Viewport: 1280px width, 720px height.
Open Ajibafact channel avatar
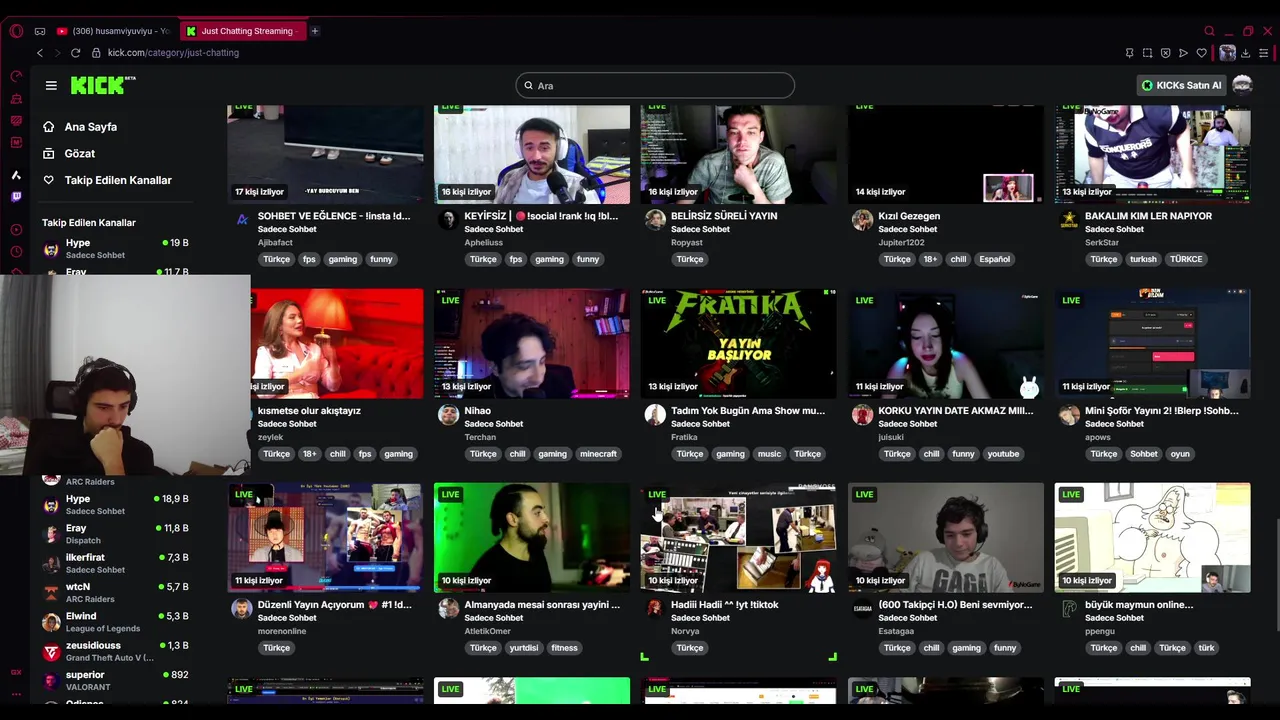tap(242, 220)
